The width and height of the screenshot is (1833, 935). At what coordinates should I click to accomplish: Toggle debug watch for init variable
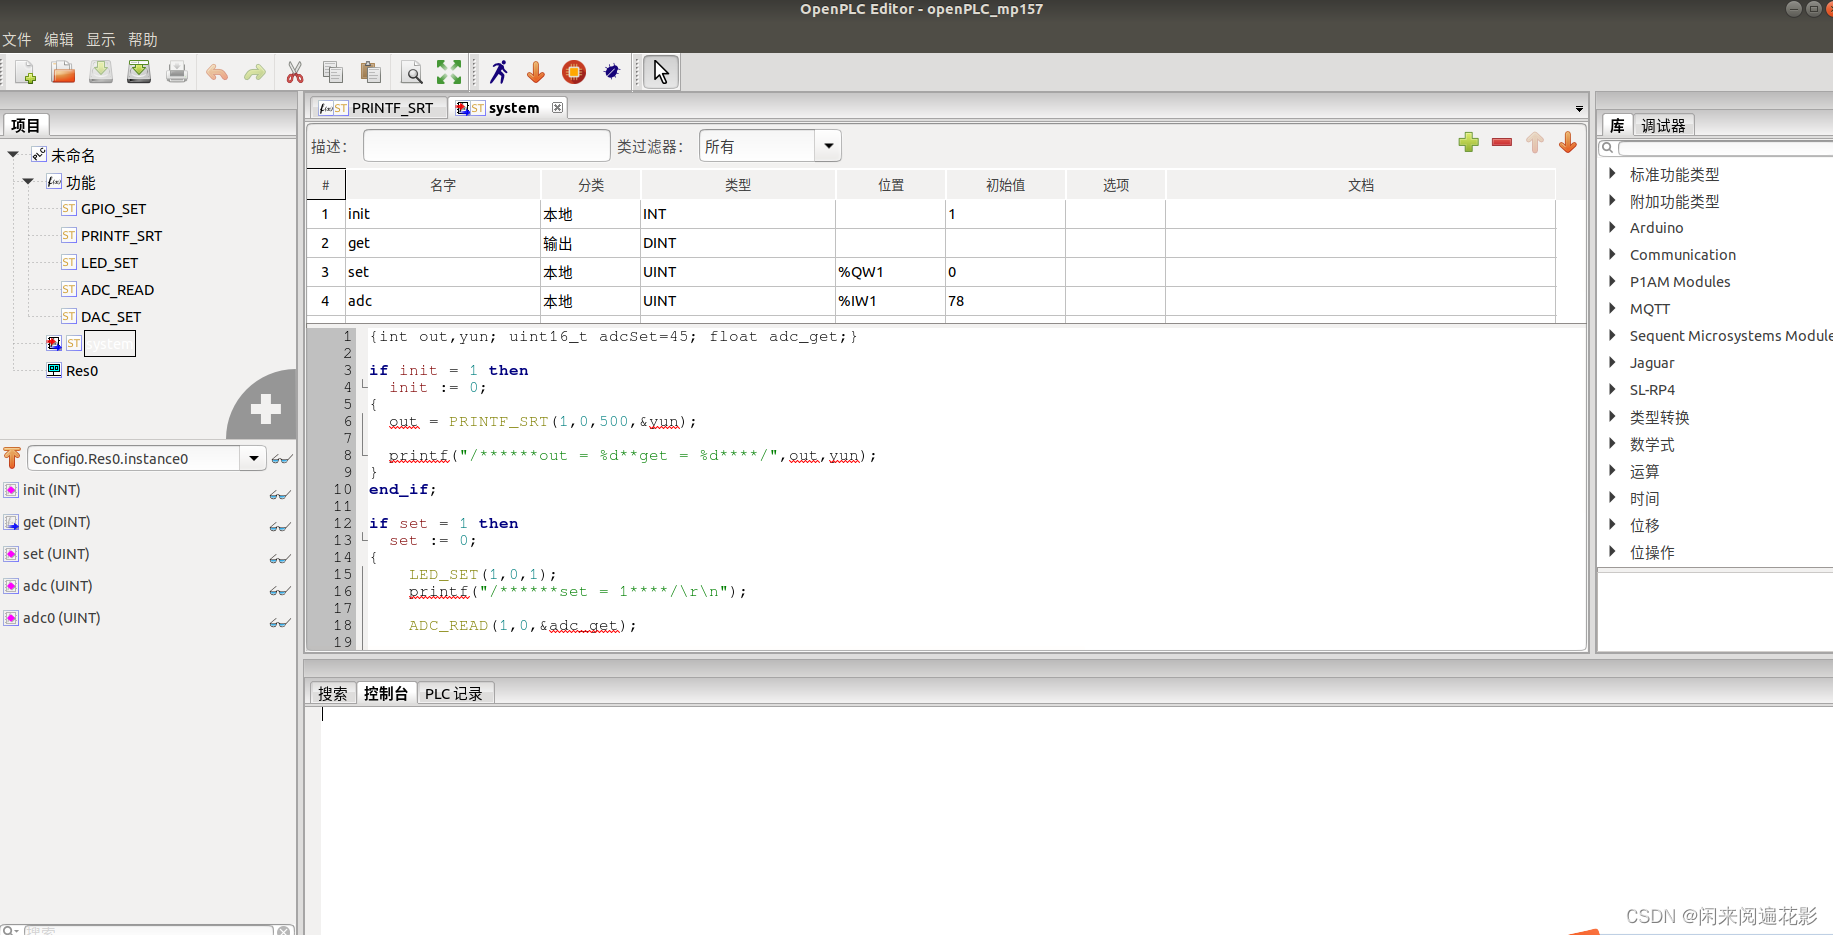[278, 494]
